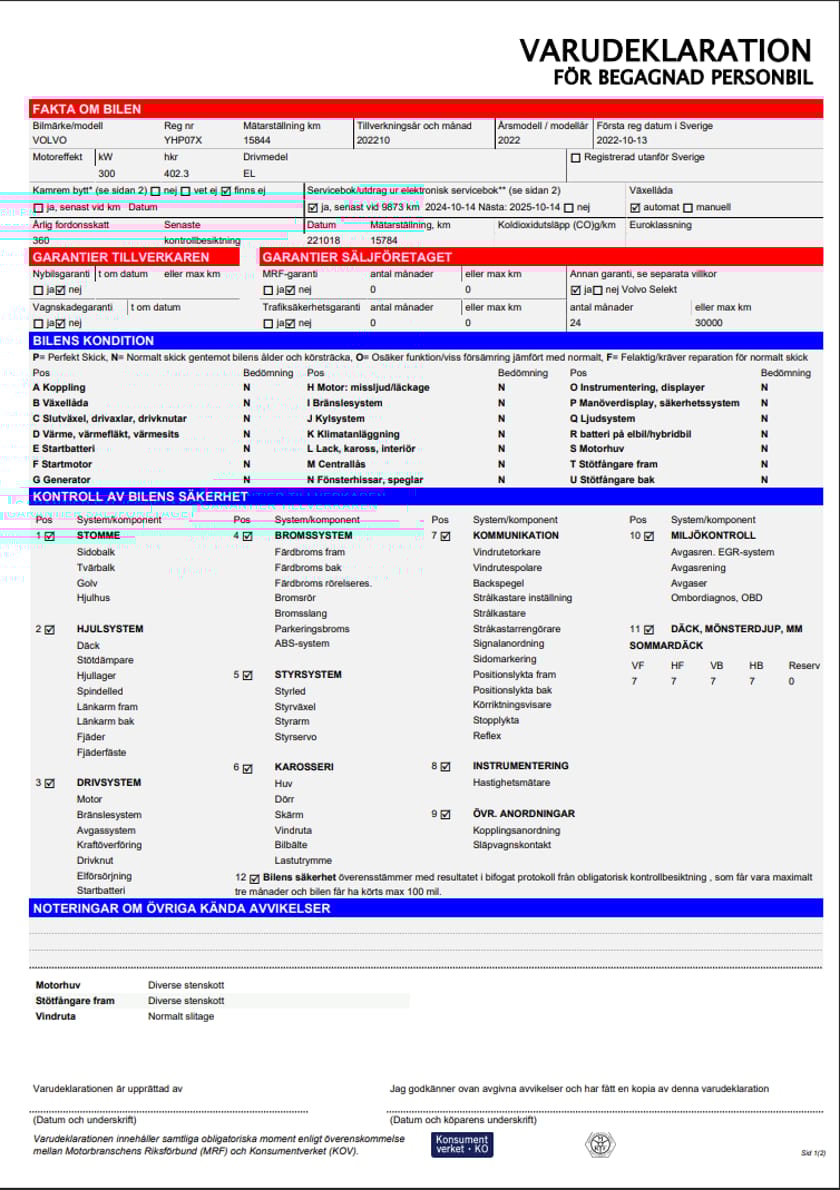Check the MRF-garanti 'ja' box
Image resolution: width=840 pixels, height=1190 pixels.
point(267,290)
